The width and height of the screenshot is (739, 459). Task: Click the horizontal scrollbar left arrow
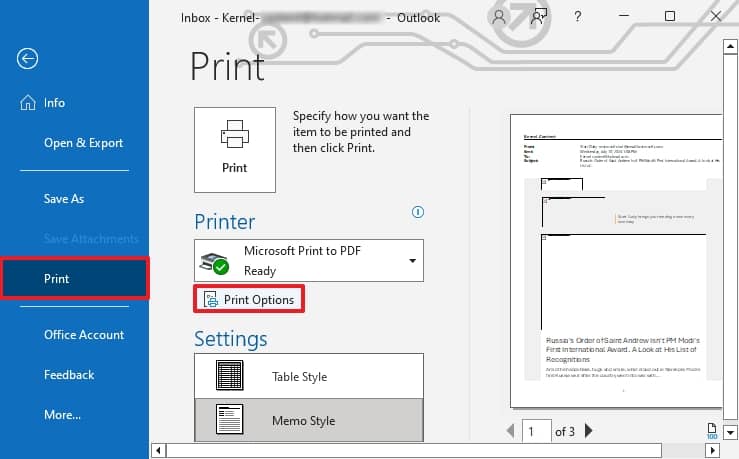pos(158,451)
